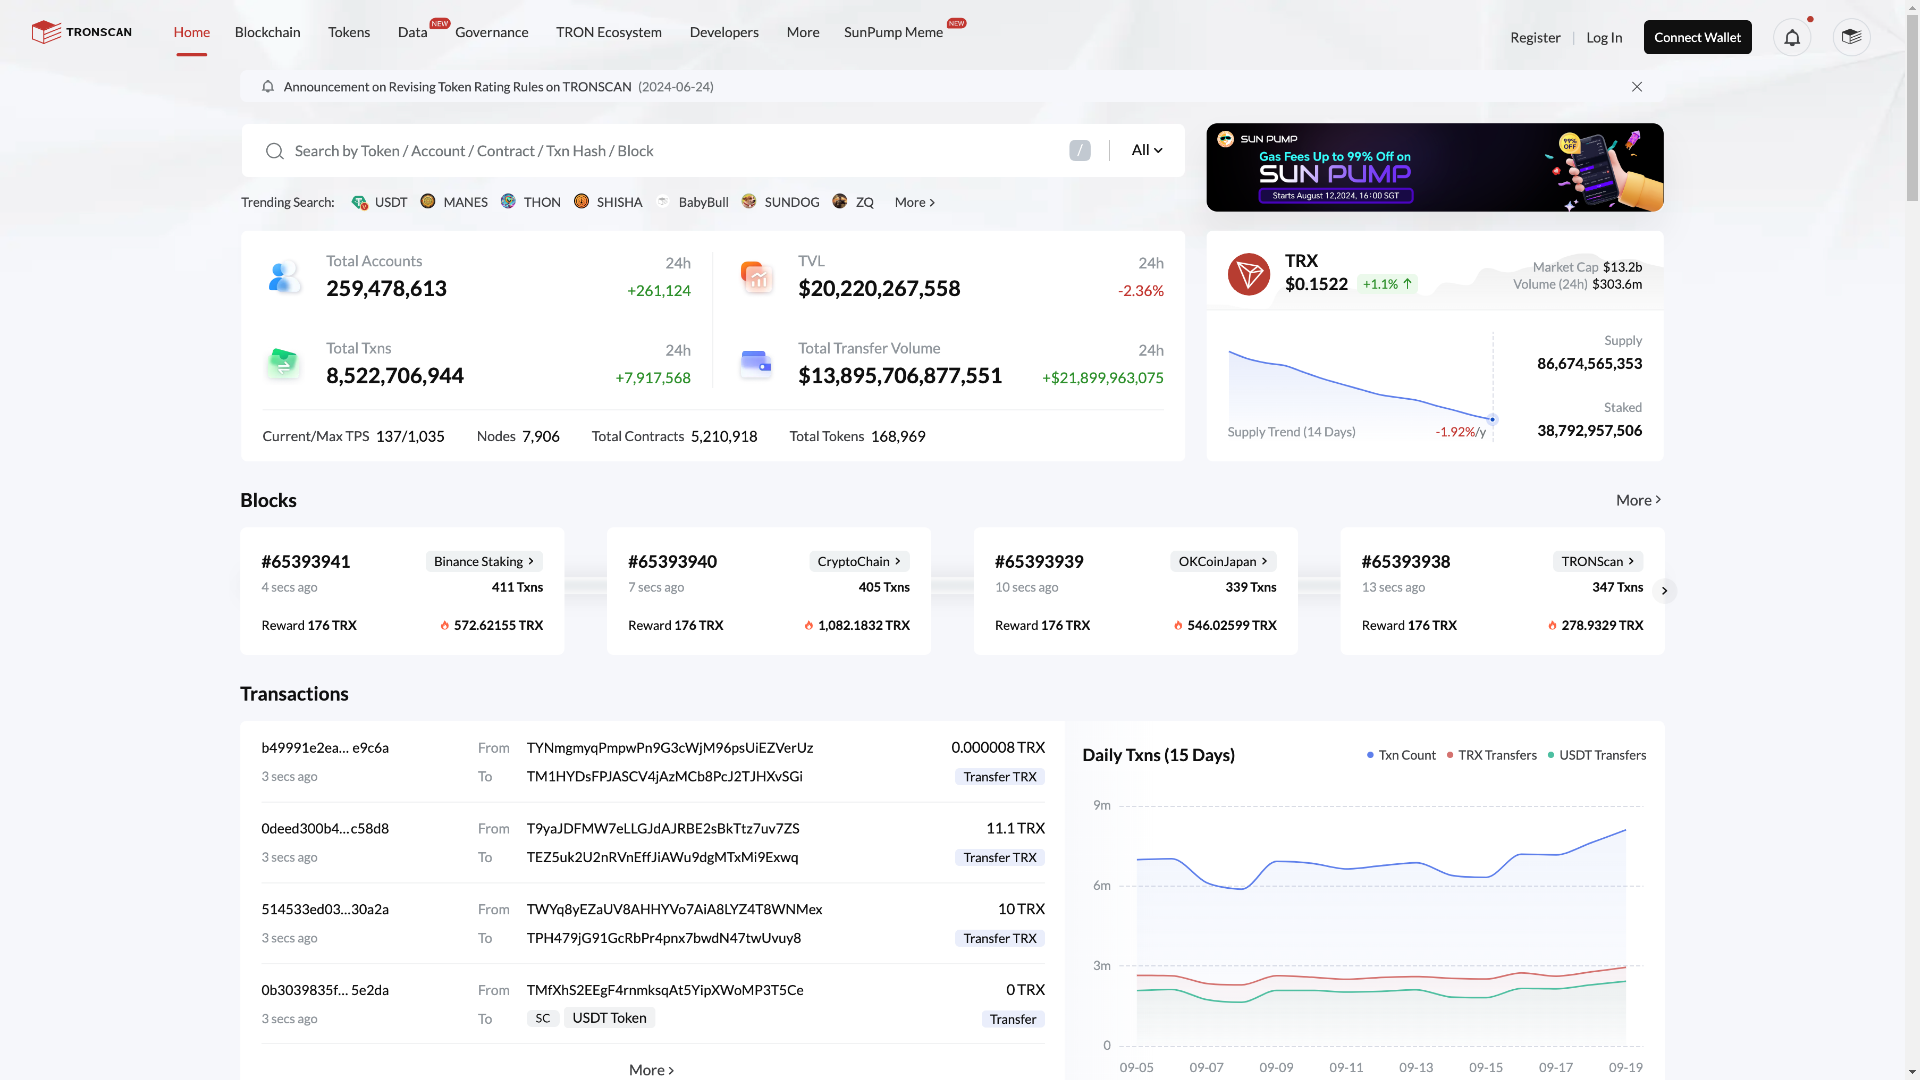This screenshot has height=1080, width=1920.
Task: Click the Total Accounts people icon
Action: (284, 276)
